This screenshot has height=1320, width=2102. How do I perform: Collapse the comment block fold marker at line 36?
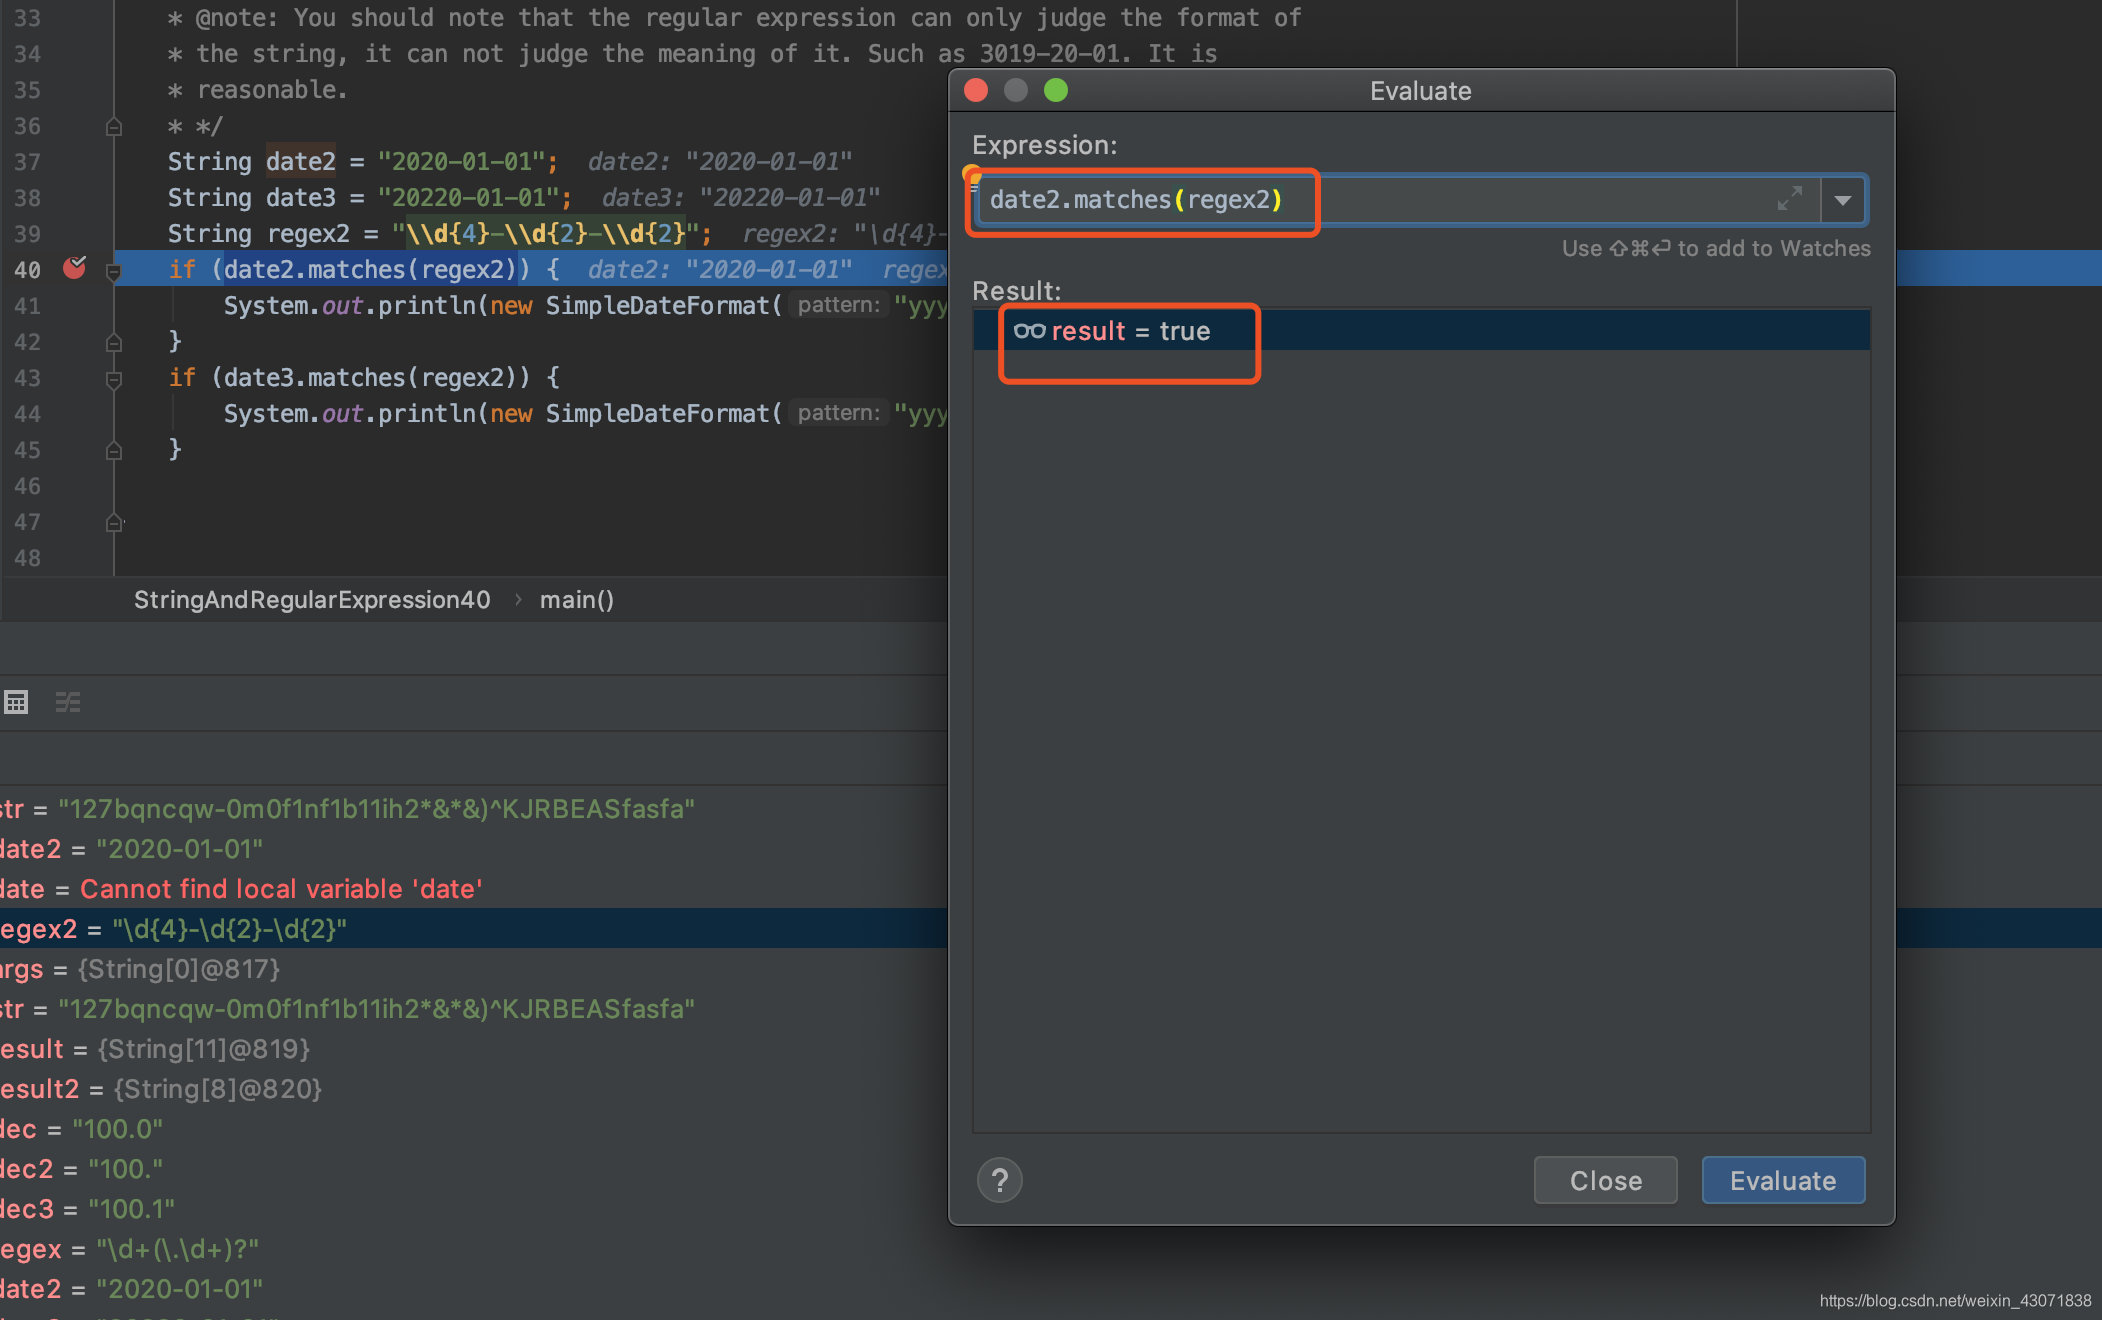[114, 126]
